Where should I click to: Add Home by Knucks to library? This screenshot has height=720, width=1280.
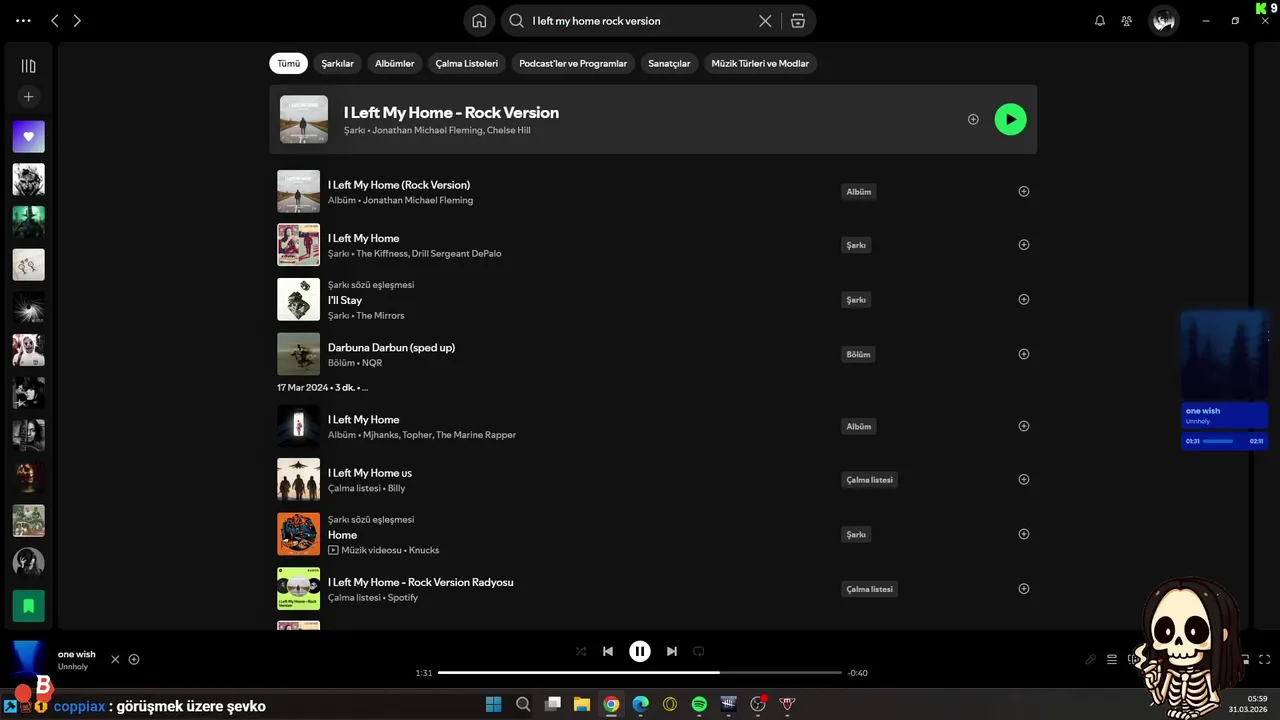tap(1023, 534)
